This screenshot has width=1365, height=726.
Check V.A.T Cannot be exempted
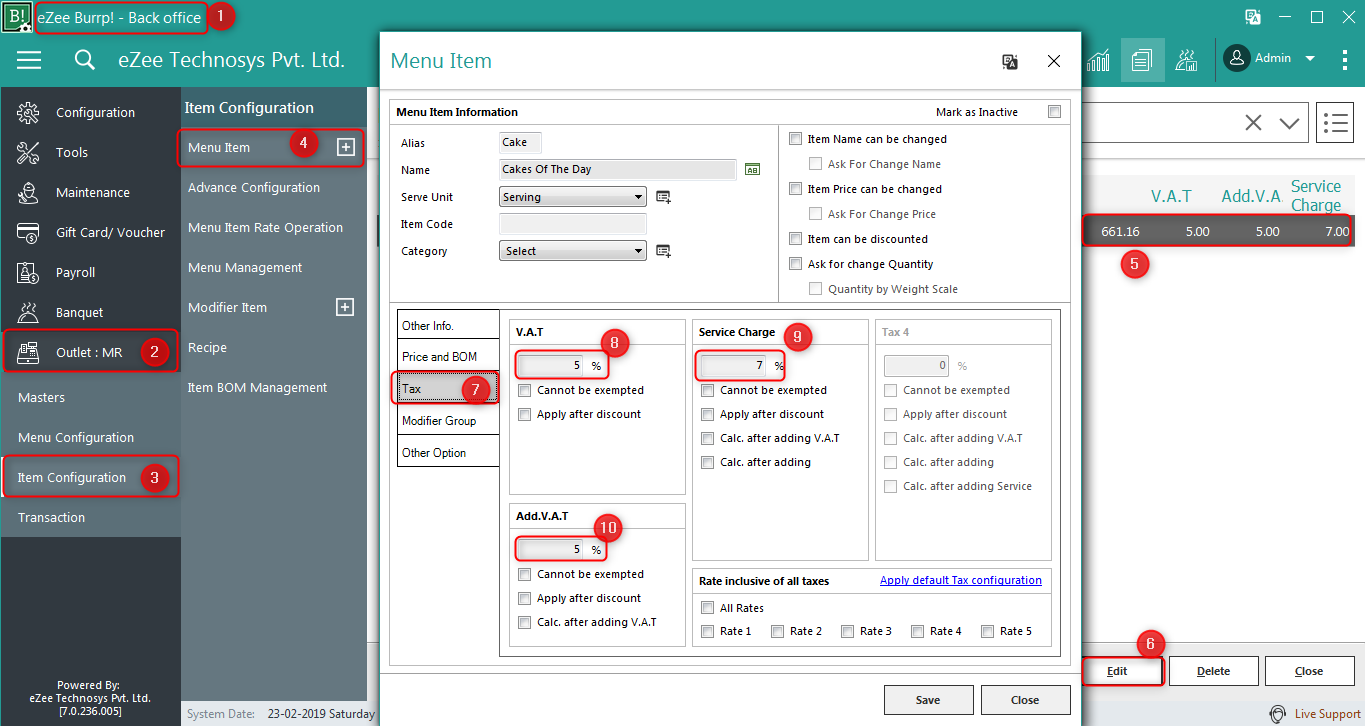point(524,390)
